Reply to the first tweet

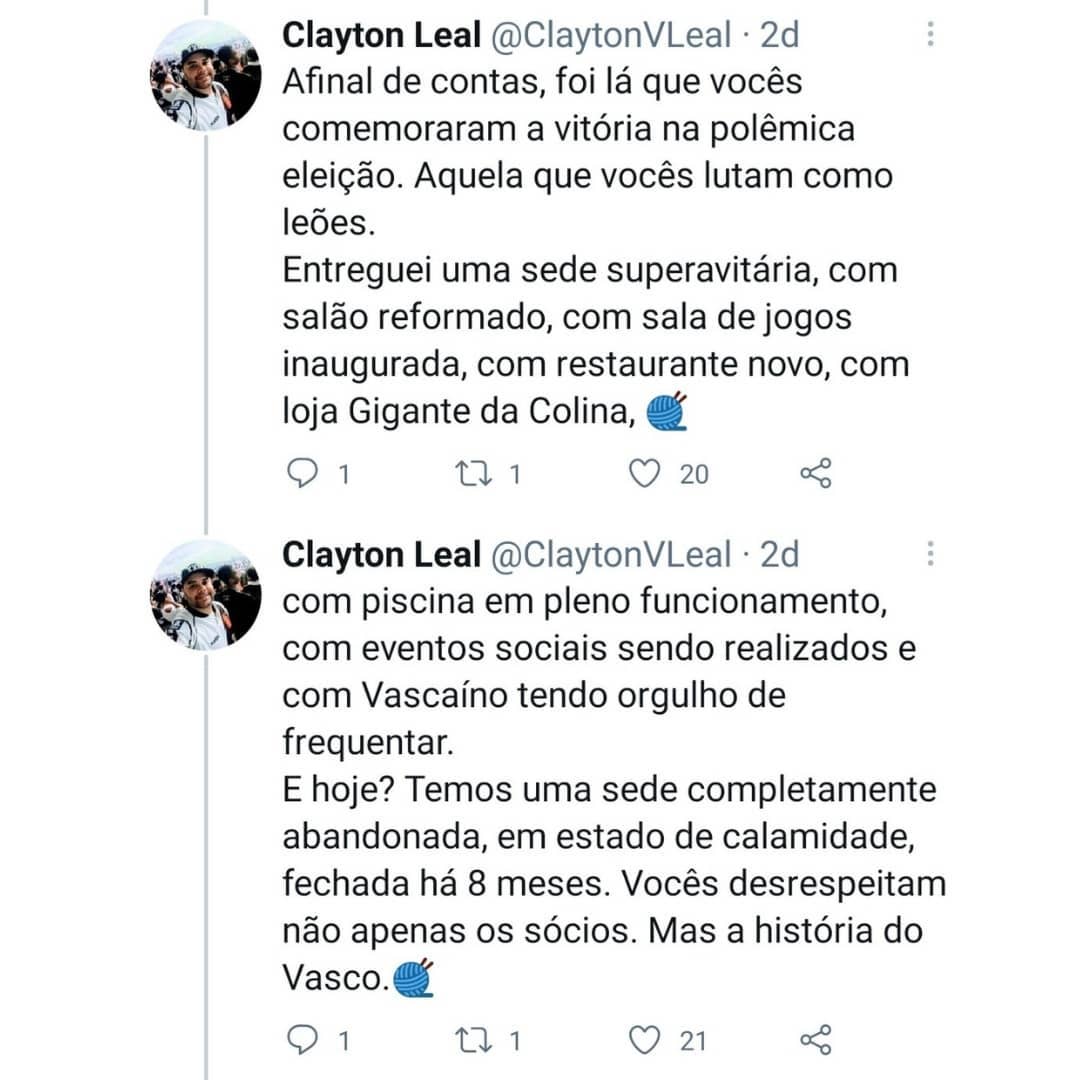pos(301,474)
